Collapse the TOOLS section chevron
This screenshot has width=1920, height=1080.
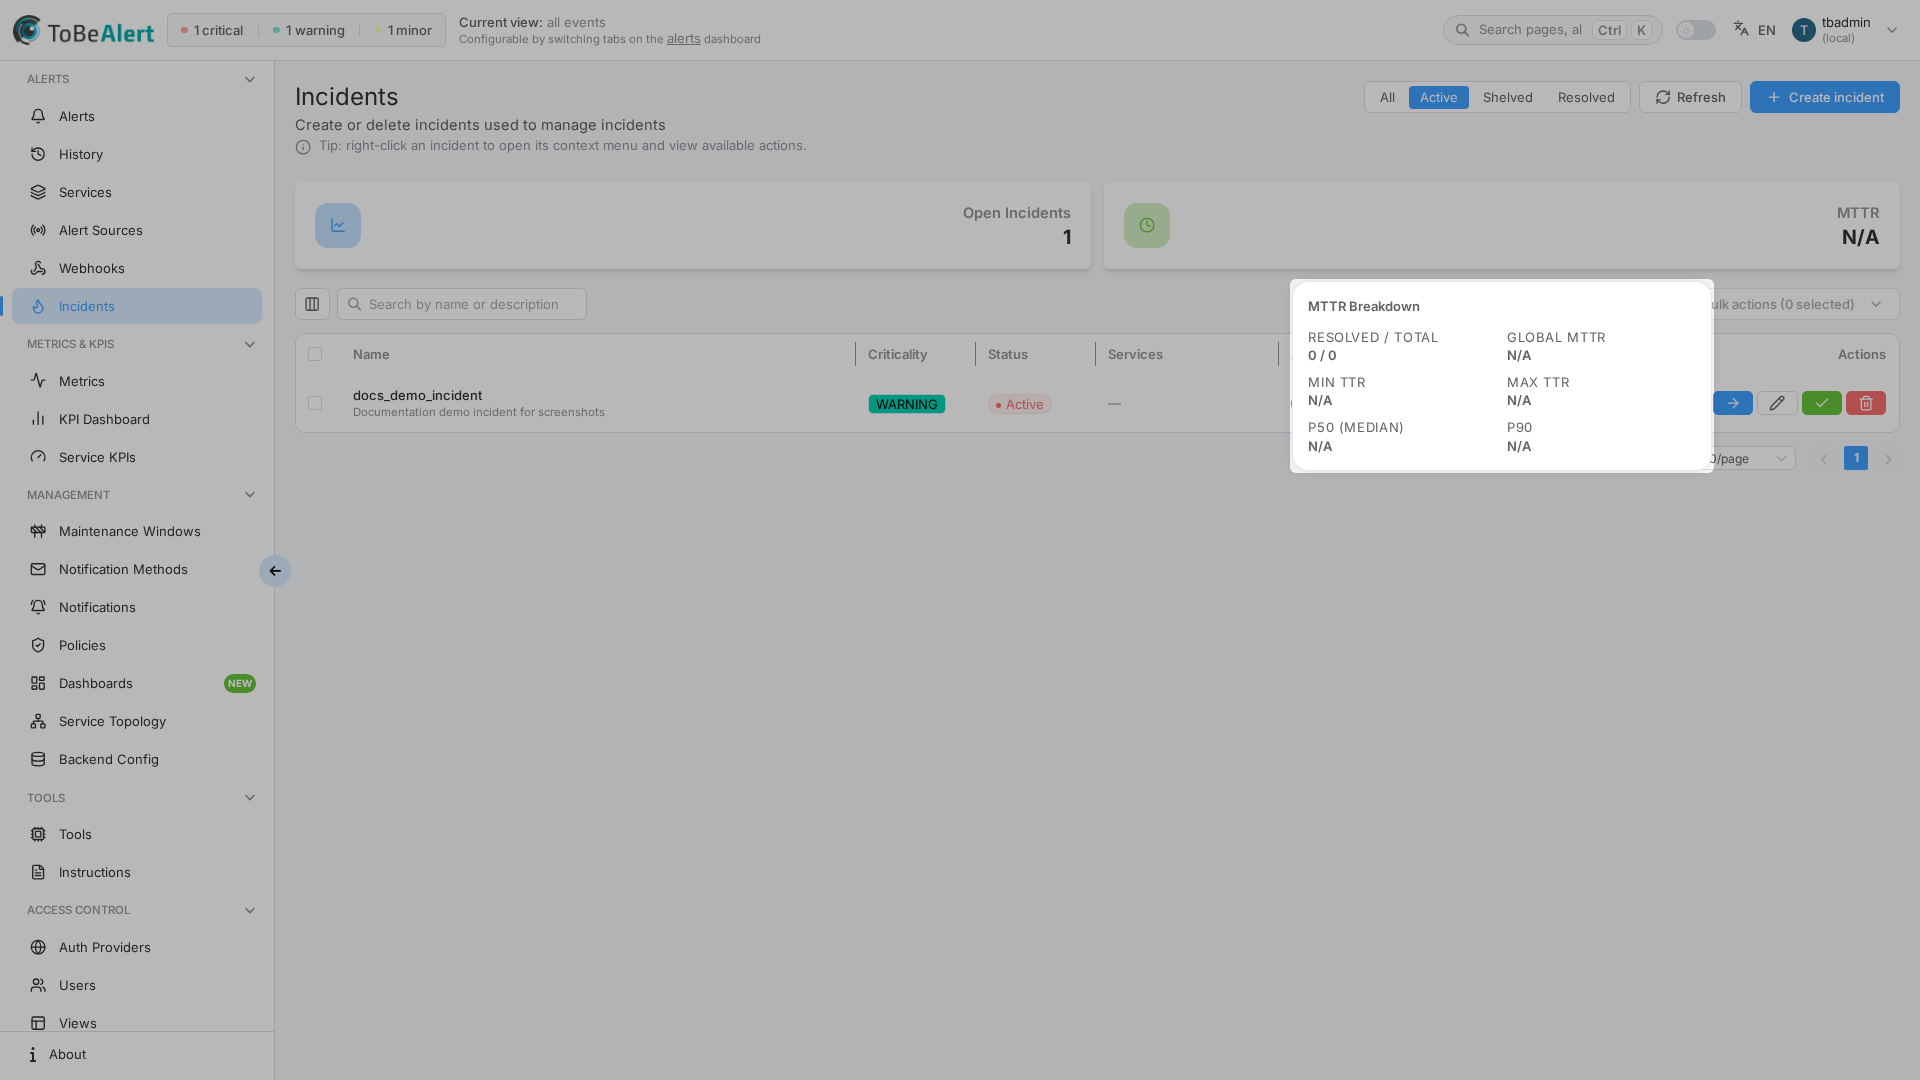coord(250,798)
